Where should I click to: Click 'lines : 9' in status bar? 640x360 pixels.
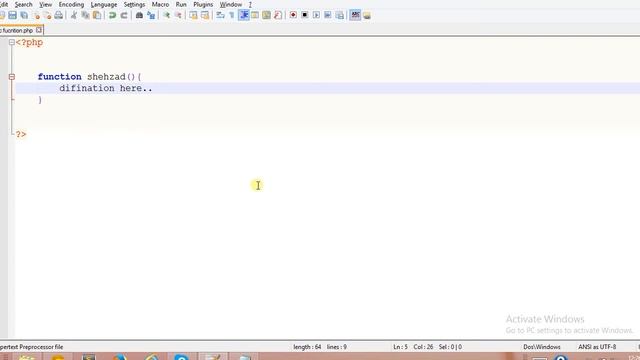point(337,347)
